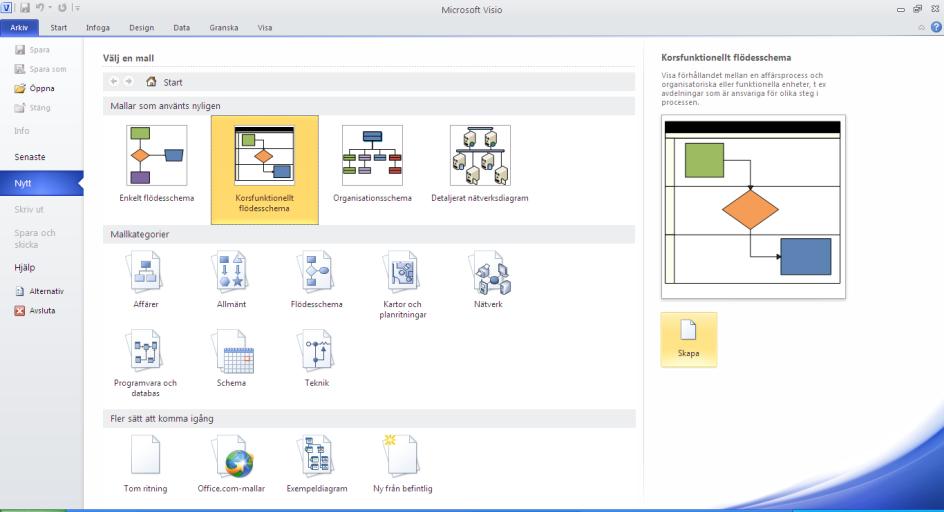Choose Ny från befintlig option

pyautogui.click(x=403, y=464)
